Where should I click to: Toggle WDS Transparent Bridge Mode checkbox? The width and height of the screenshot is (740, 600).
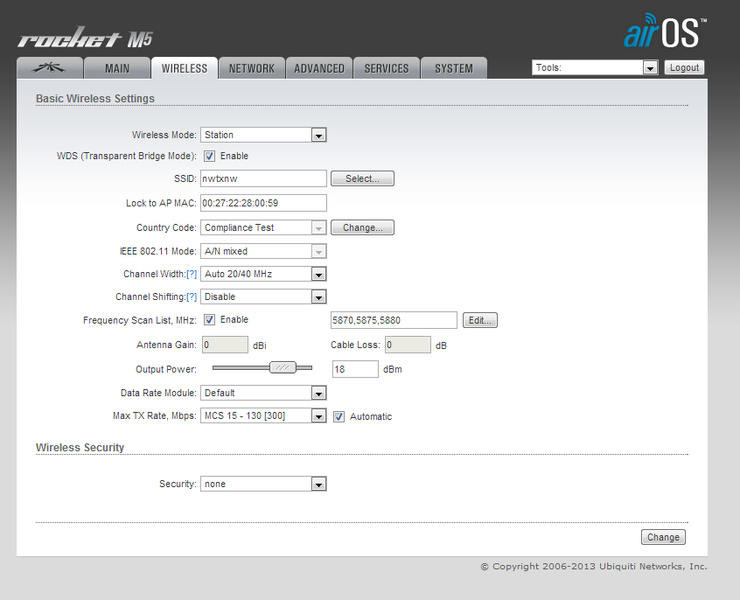[209, 156]
